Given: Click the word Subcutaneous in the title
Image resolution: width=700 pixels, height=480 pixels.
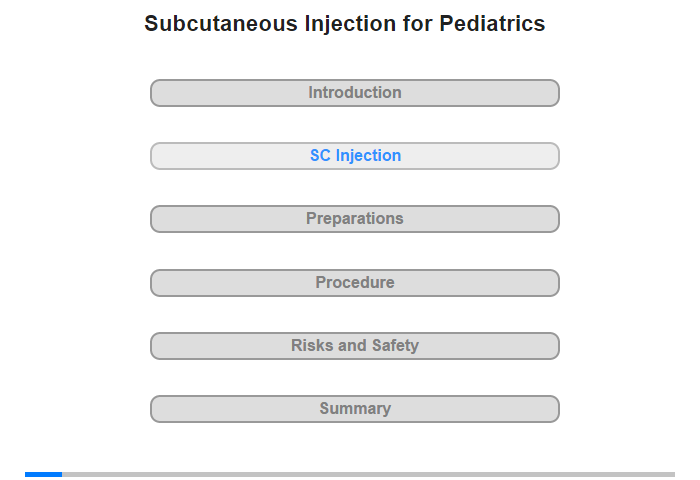Looking at the screenshot, I should [221, 24].
